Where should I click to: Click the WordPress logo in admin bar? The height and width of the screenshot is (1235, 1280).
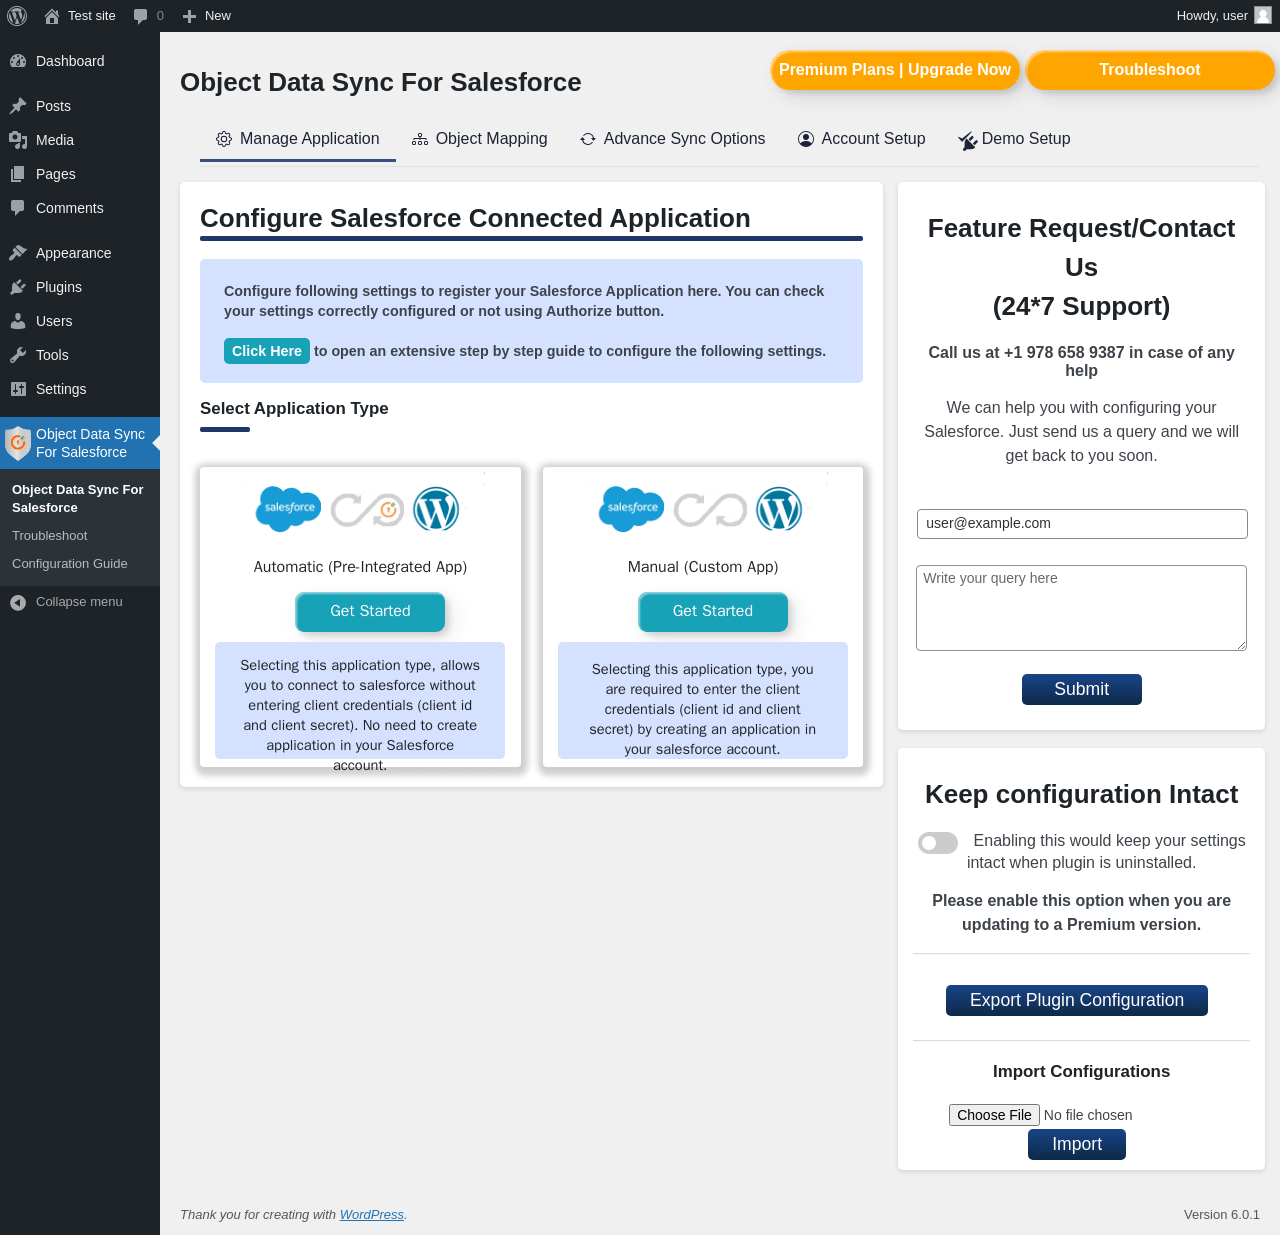point(17,16)
